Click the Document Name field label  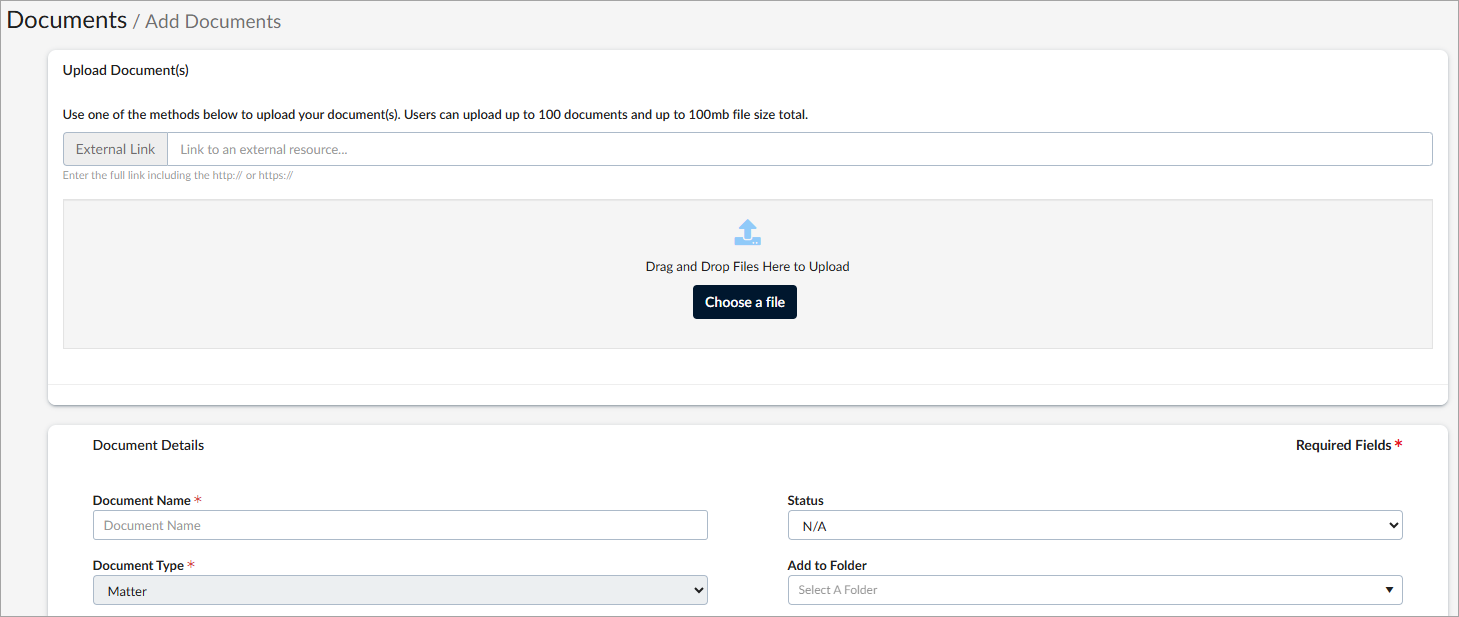click(141, 500)
